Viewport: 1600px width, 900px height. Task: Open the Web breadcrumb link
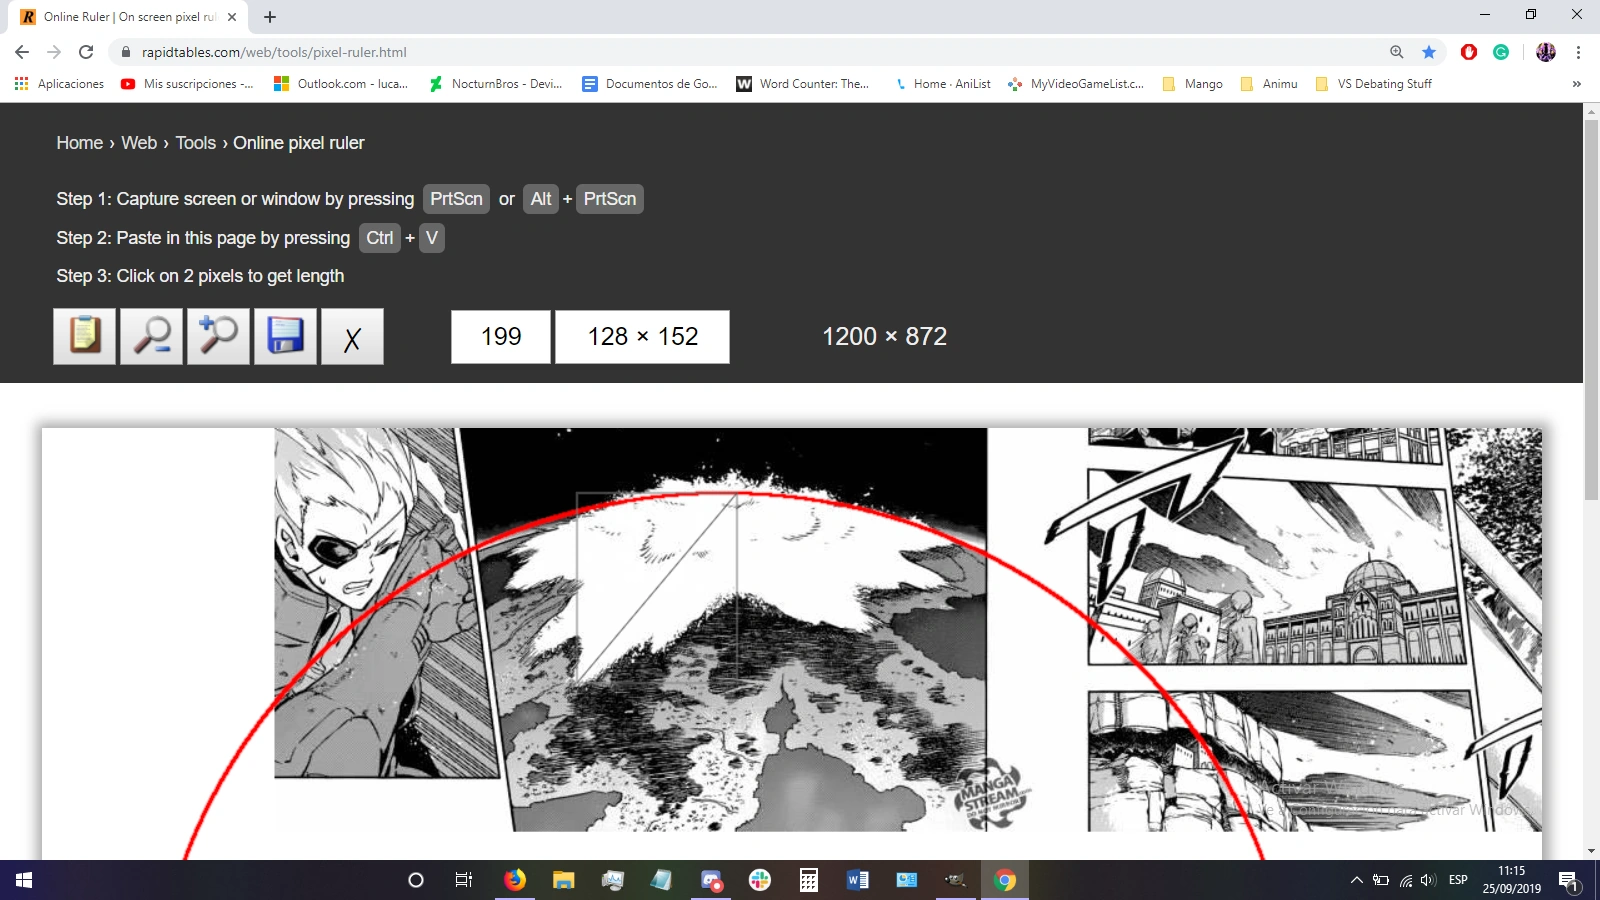139,143
